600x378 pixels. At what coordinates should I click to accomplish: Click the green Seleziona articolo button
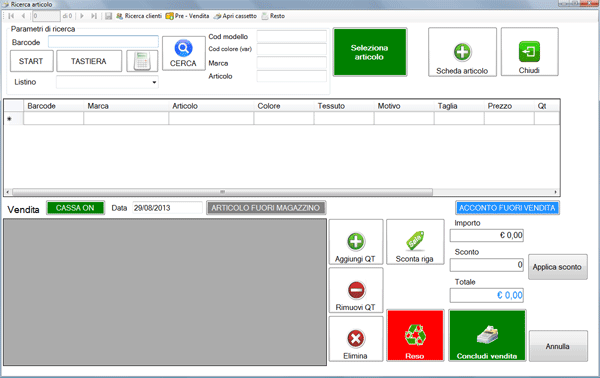click(x=370, y=52)
